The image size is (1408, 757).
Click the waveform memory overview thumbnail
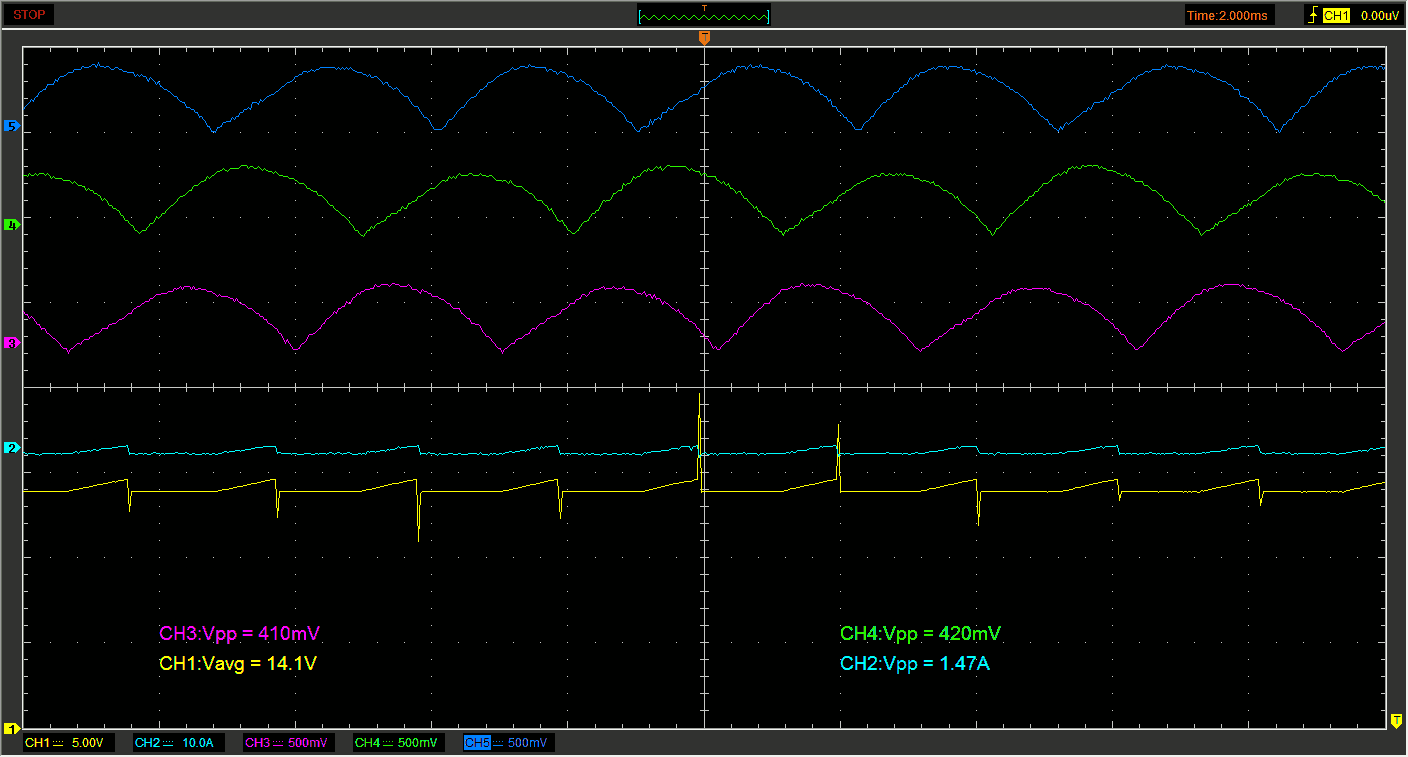point(704,15)
